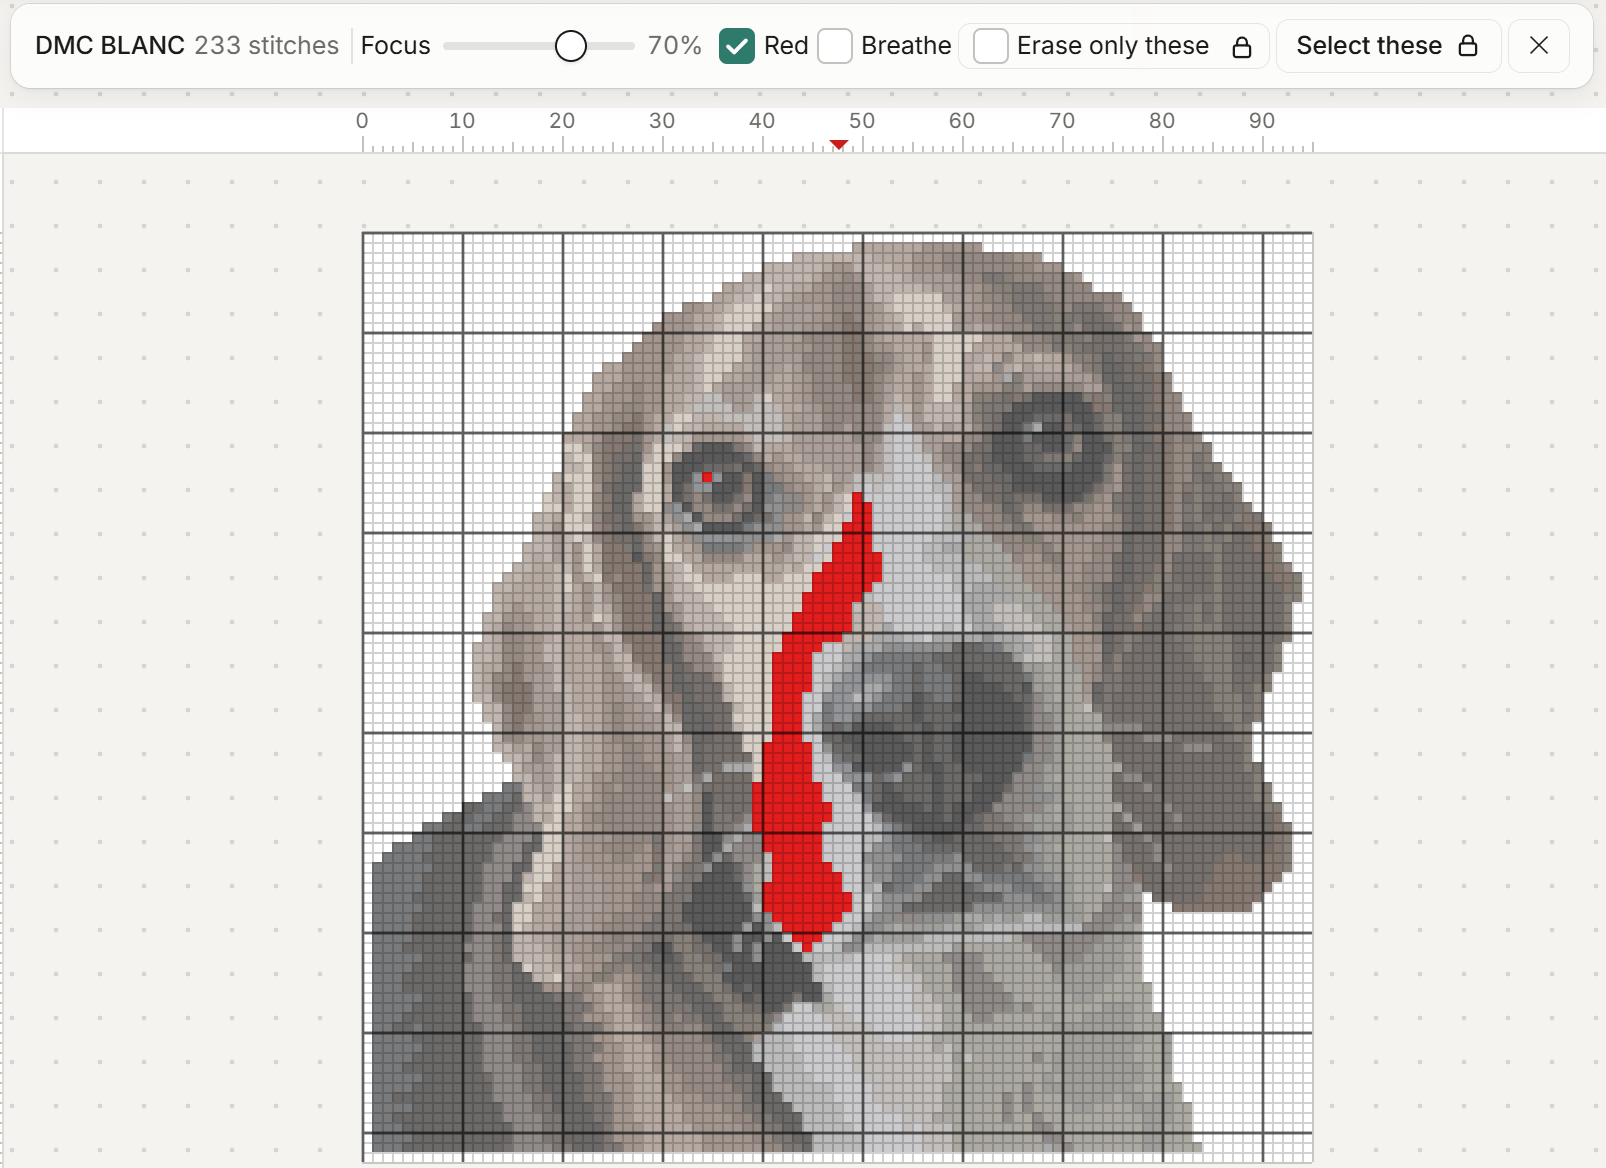The height and width of the screenshot is (1168, 1606).
Task: Click the Focus slider handle
Action: 571,46
